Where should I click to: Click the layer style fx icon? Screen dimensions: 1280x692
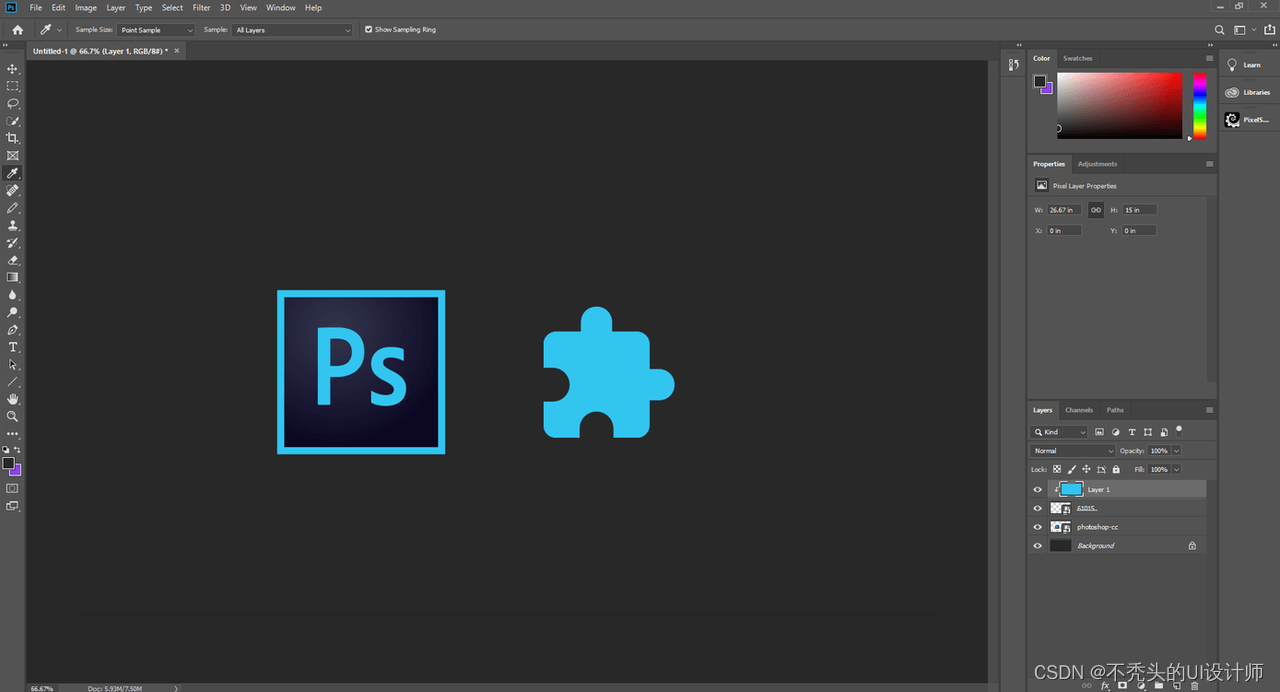[1105, 686]
